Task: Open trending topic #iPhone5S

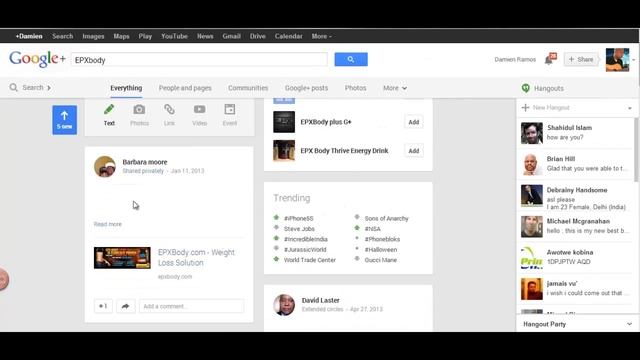Action: pyautogui.click(x=299, y=219)
